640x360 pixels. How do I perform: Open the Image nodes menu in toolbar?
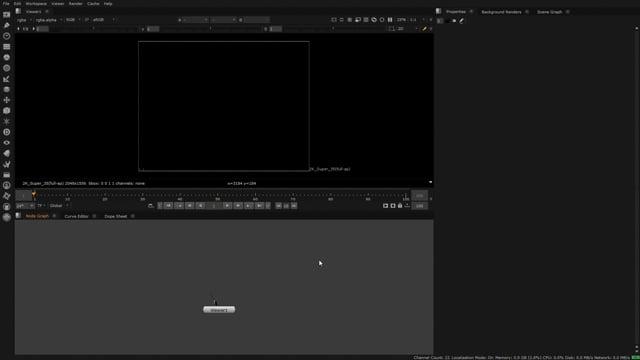[x=7, y=15]
